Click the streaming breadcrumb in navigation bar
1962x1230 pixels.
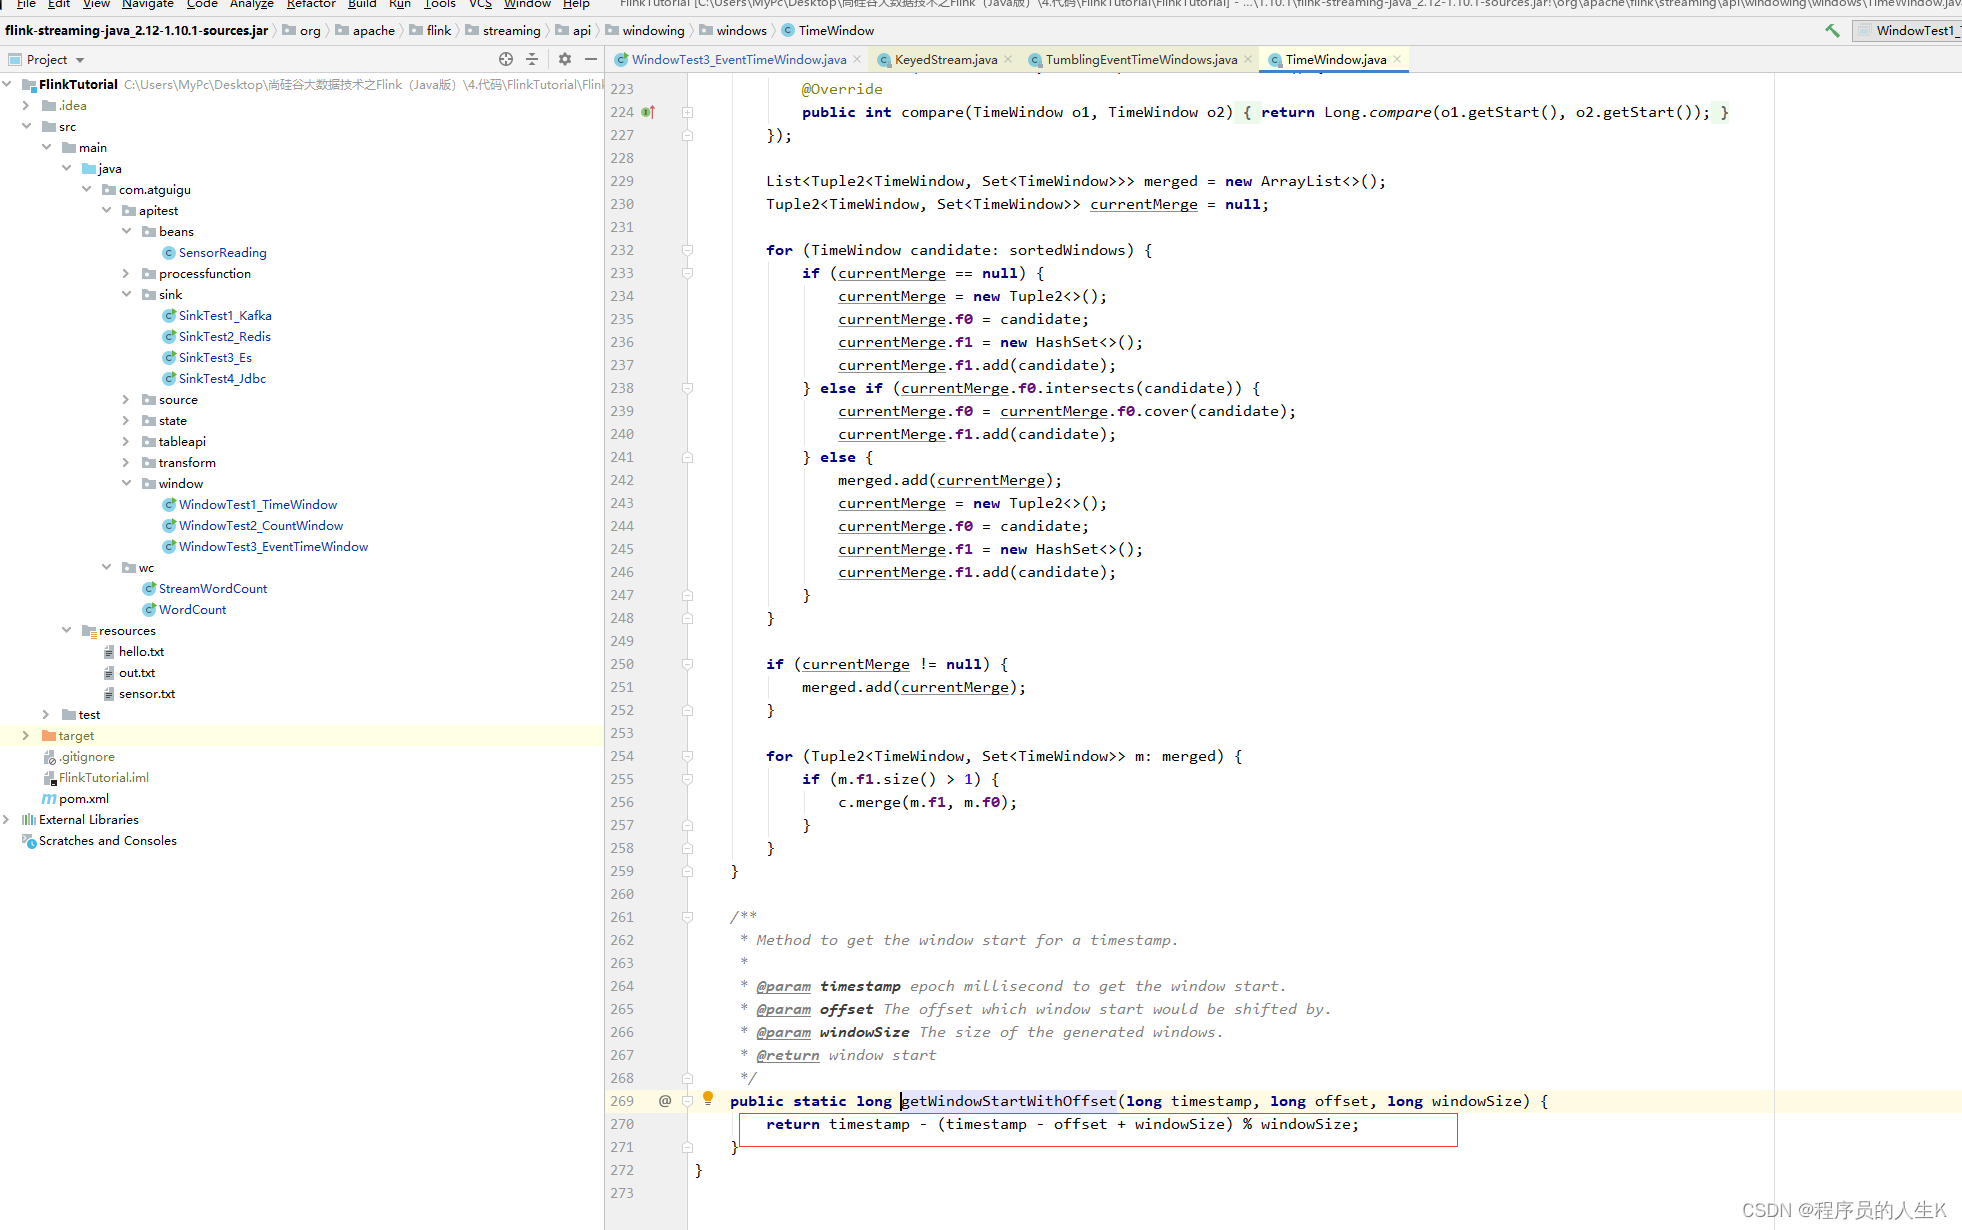click(511, 31)
